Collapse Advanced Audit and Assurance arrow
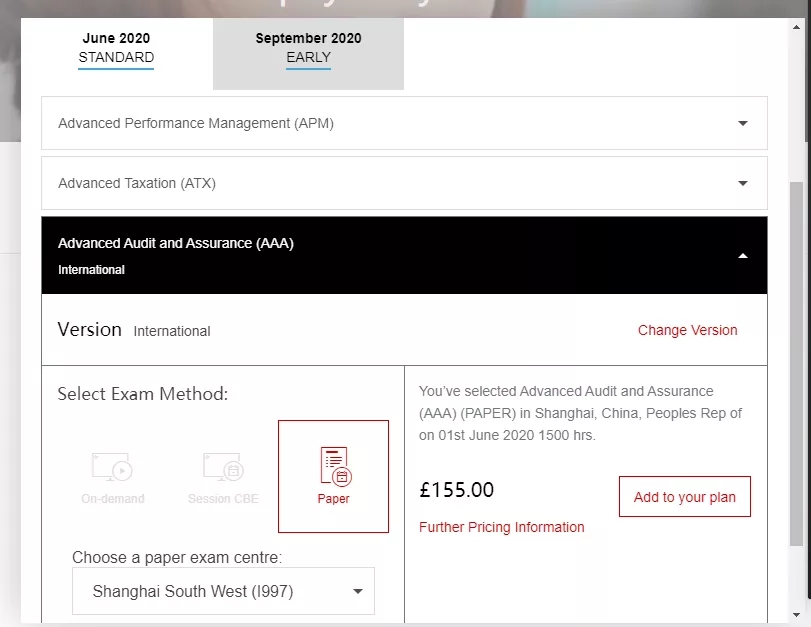The width and height of the screenshot is (811, 627). pyautogui.click(x=742, y=256)
